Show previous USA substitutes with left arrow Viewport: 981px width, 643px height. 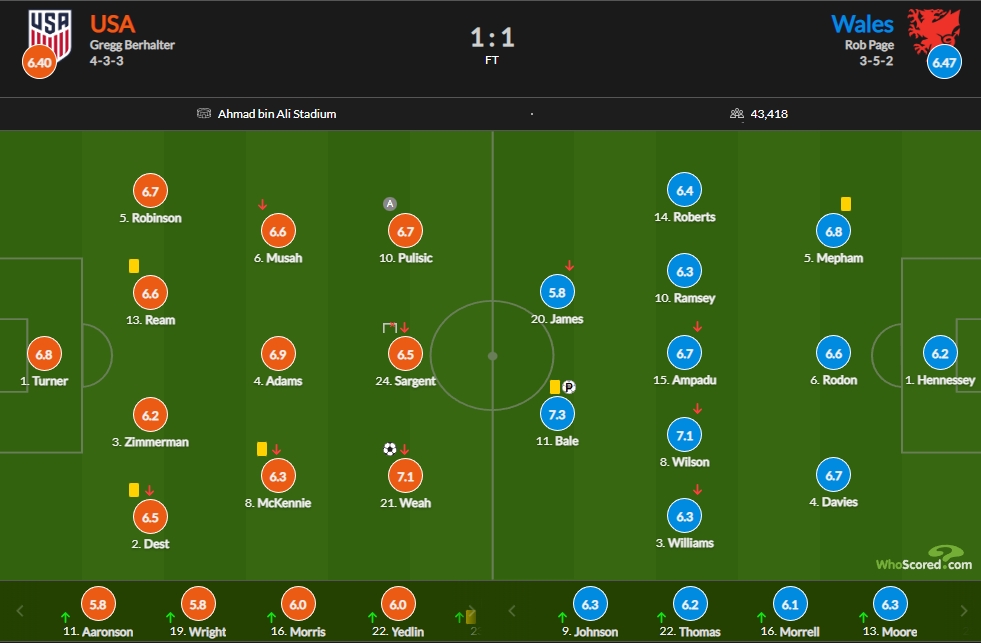point(19,611)
